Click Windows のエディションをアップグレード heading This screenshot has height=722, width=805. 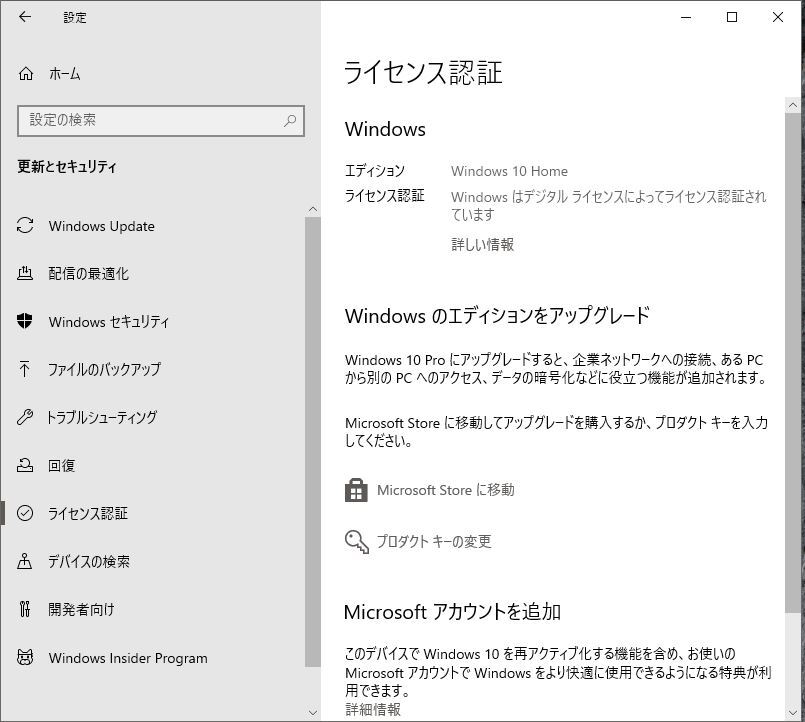point(497,315)
